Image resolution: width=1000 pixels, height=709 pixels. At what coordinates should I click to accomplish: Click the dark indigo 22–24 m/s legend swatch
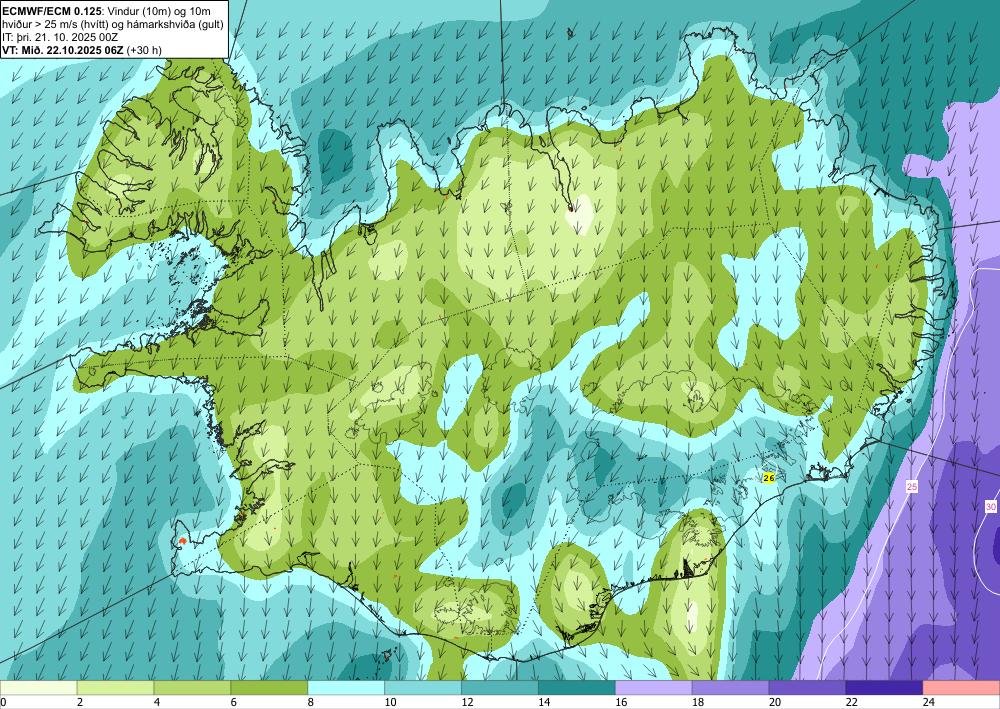point(885,688)
